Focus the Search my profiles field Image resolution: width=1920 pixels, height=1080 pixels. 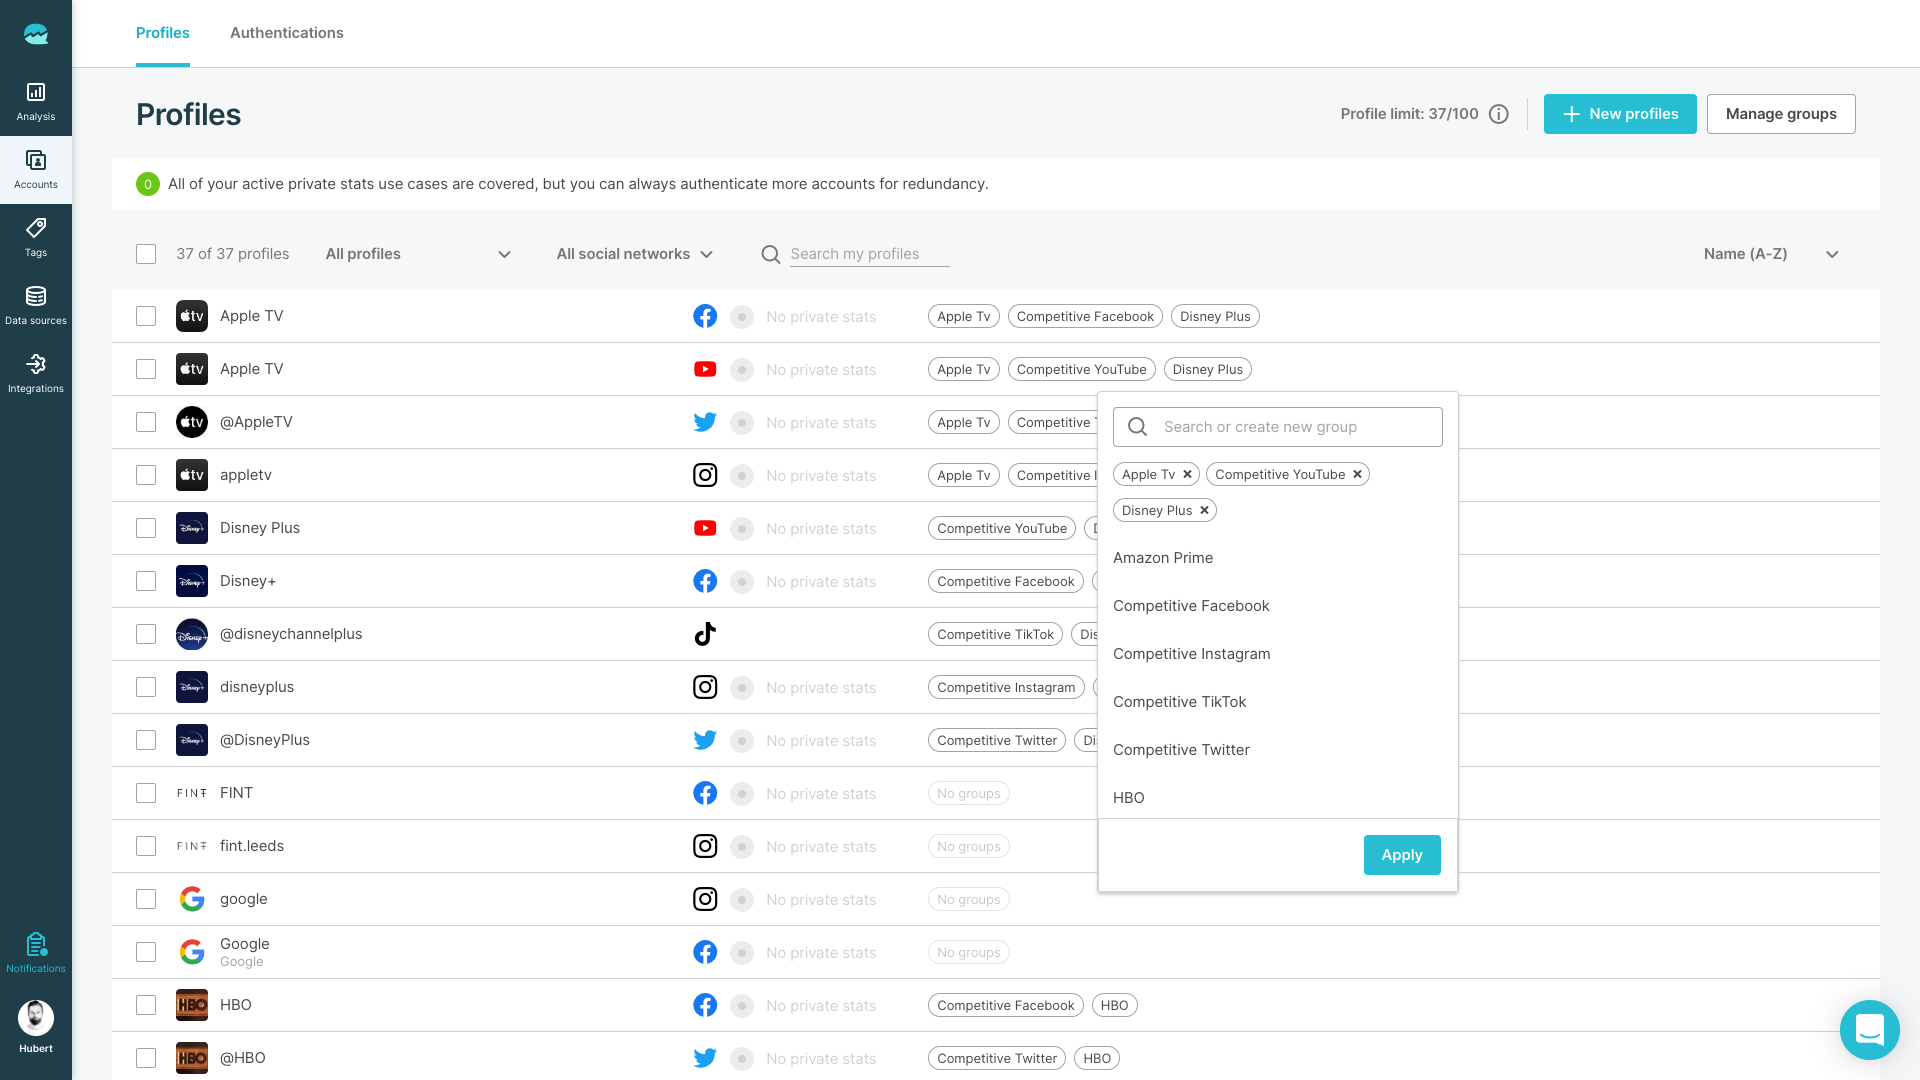tap(869, 254)
